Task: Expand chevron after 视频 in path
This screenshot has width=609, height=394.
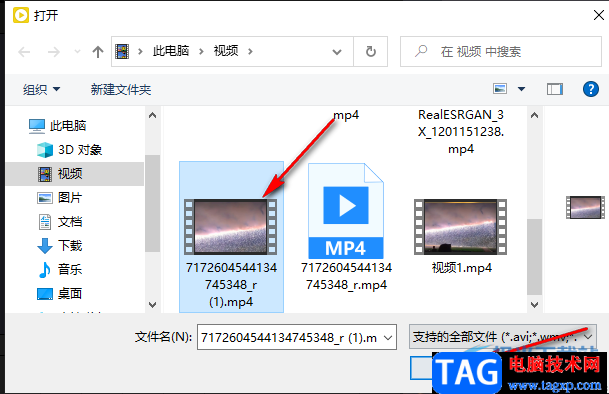Action: 251,51
